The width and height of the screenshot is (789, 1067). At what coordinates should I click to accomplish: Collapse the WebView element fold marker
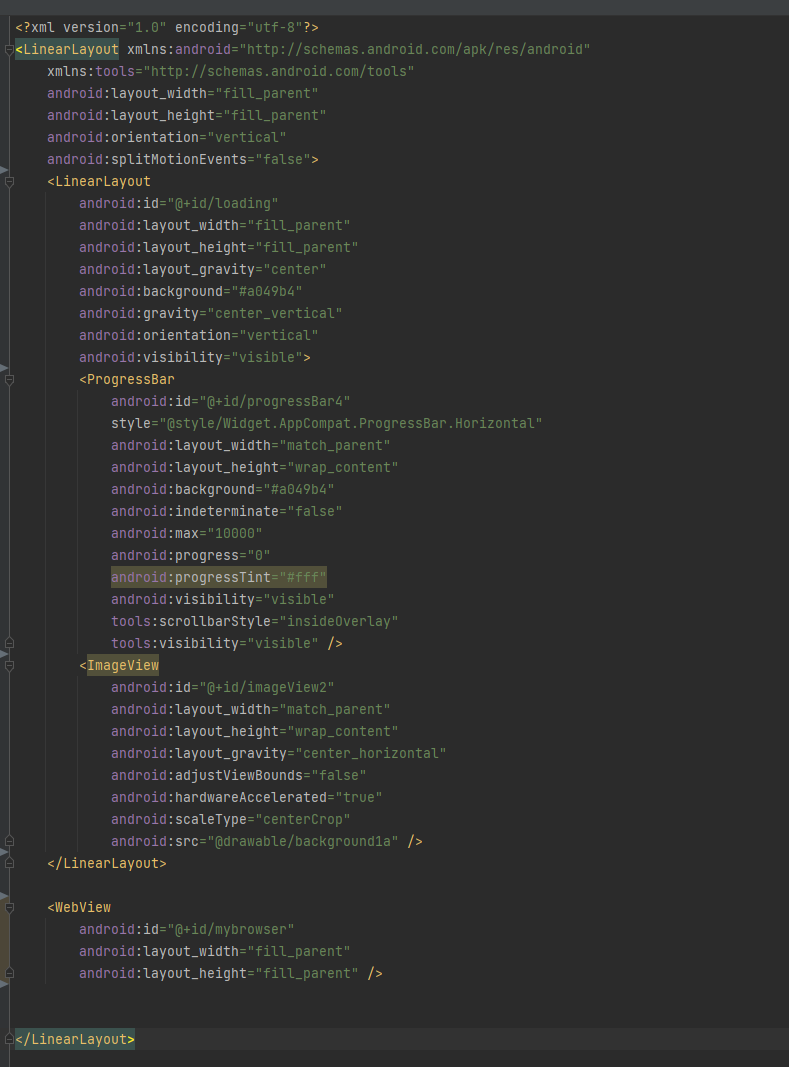9,907
